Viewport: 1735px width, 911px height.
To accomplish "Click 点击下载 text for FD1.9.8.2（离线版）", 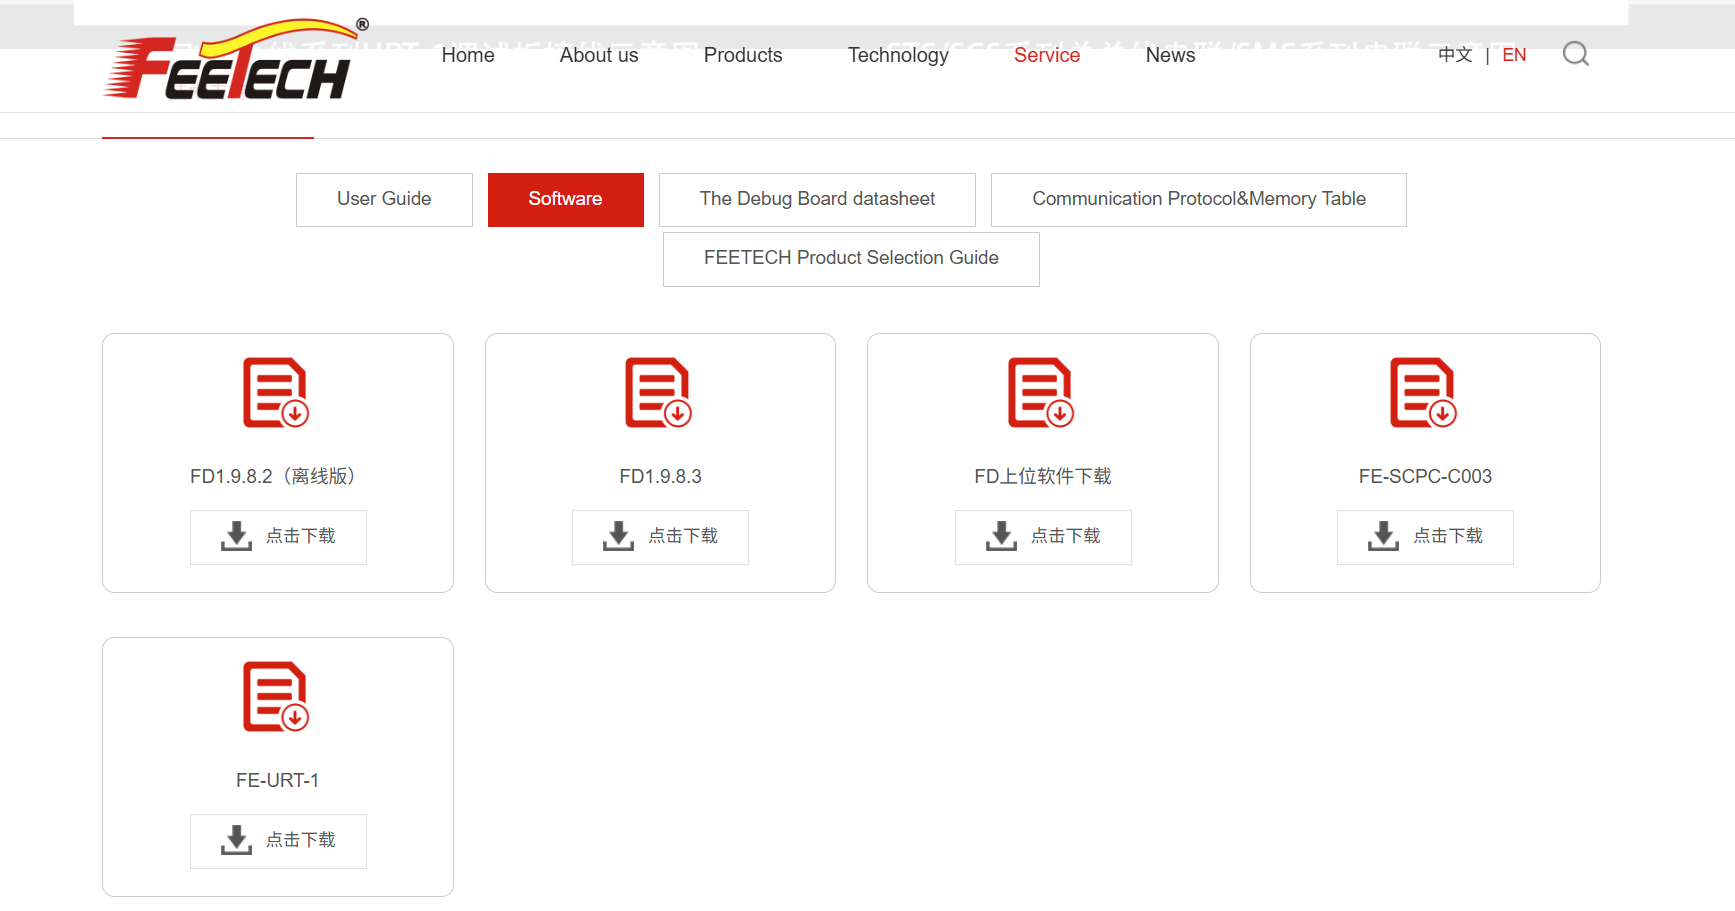I will [301, 536].
